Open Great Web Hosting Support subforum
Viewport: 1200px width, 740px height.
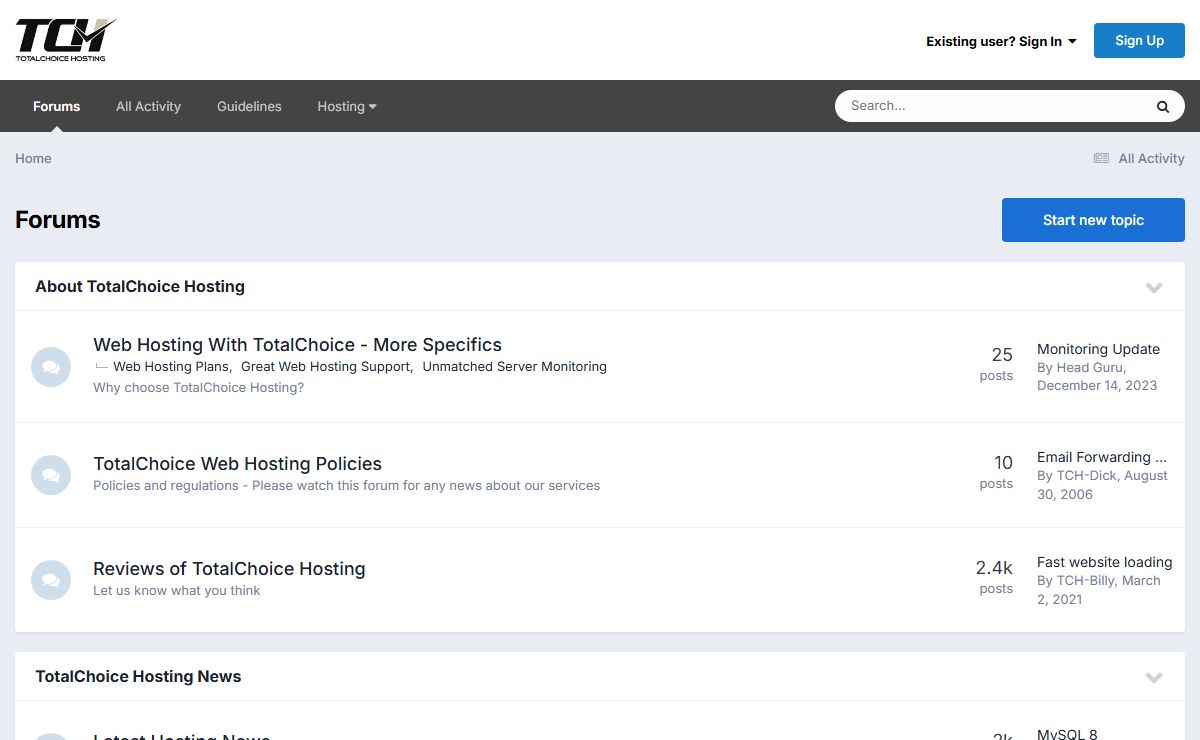pos(326,367)
